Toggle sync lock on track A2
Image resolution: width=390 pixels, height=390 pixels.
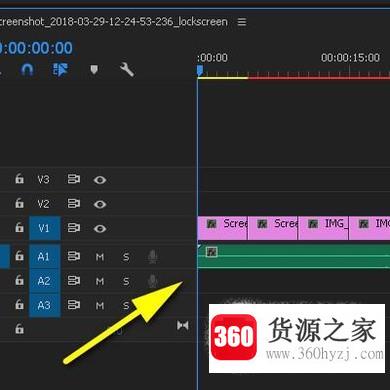(x=74, y=281)
